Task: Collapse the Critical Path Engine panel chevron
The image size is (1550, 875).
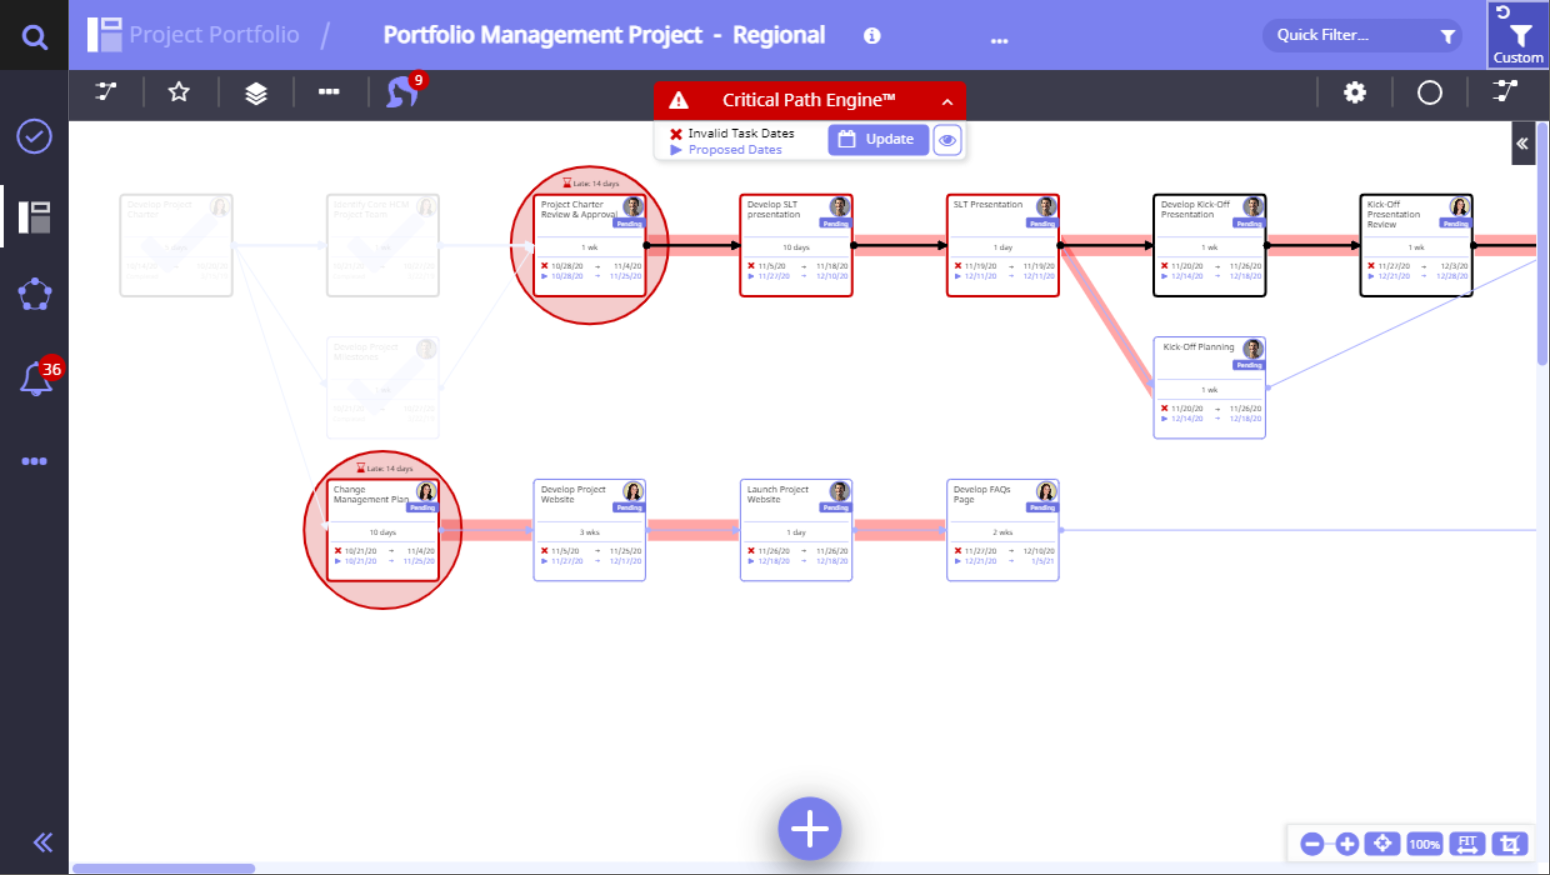Action: 947,101
